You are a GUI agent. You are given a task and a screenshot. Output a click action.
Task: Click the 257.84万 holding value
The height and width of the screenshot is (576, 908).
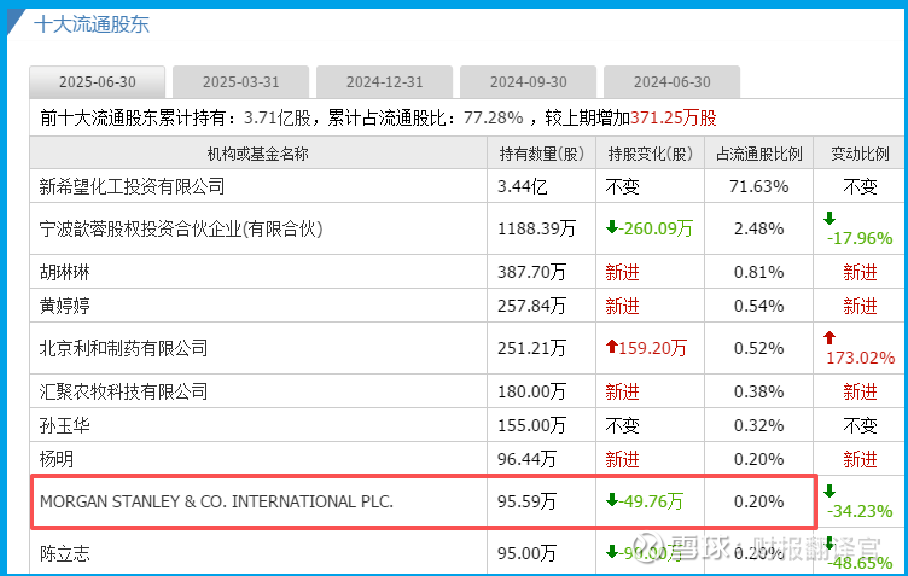pos(532,305)
